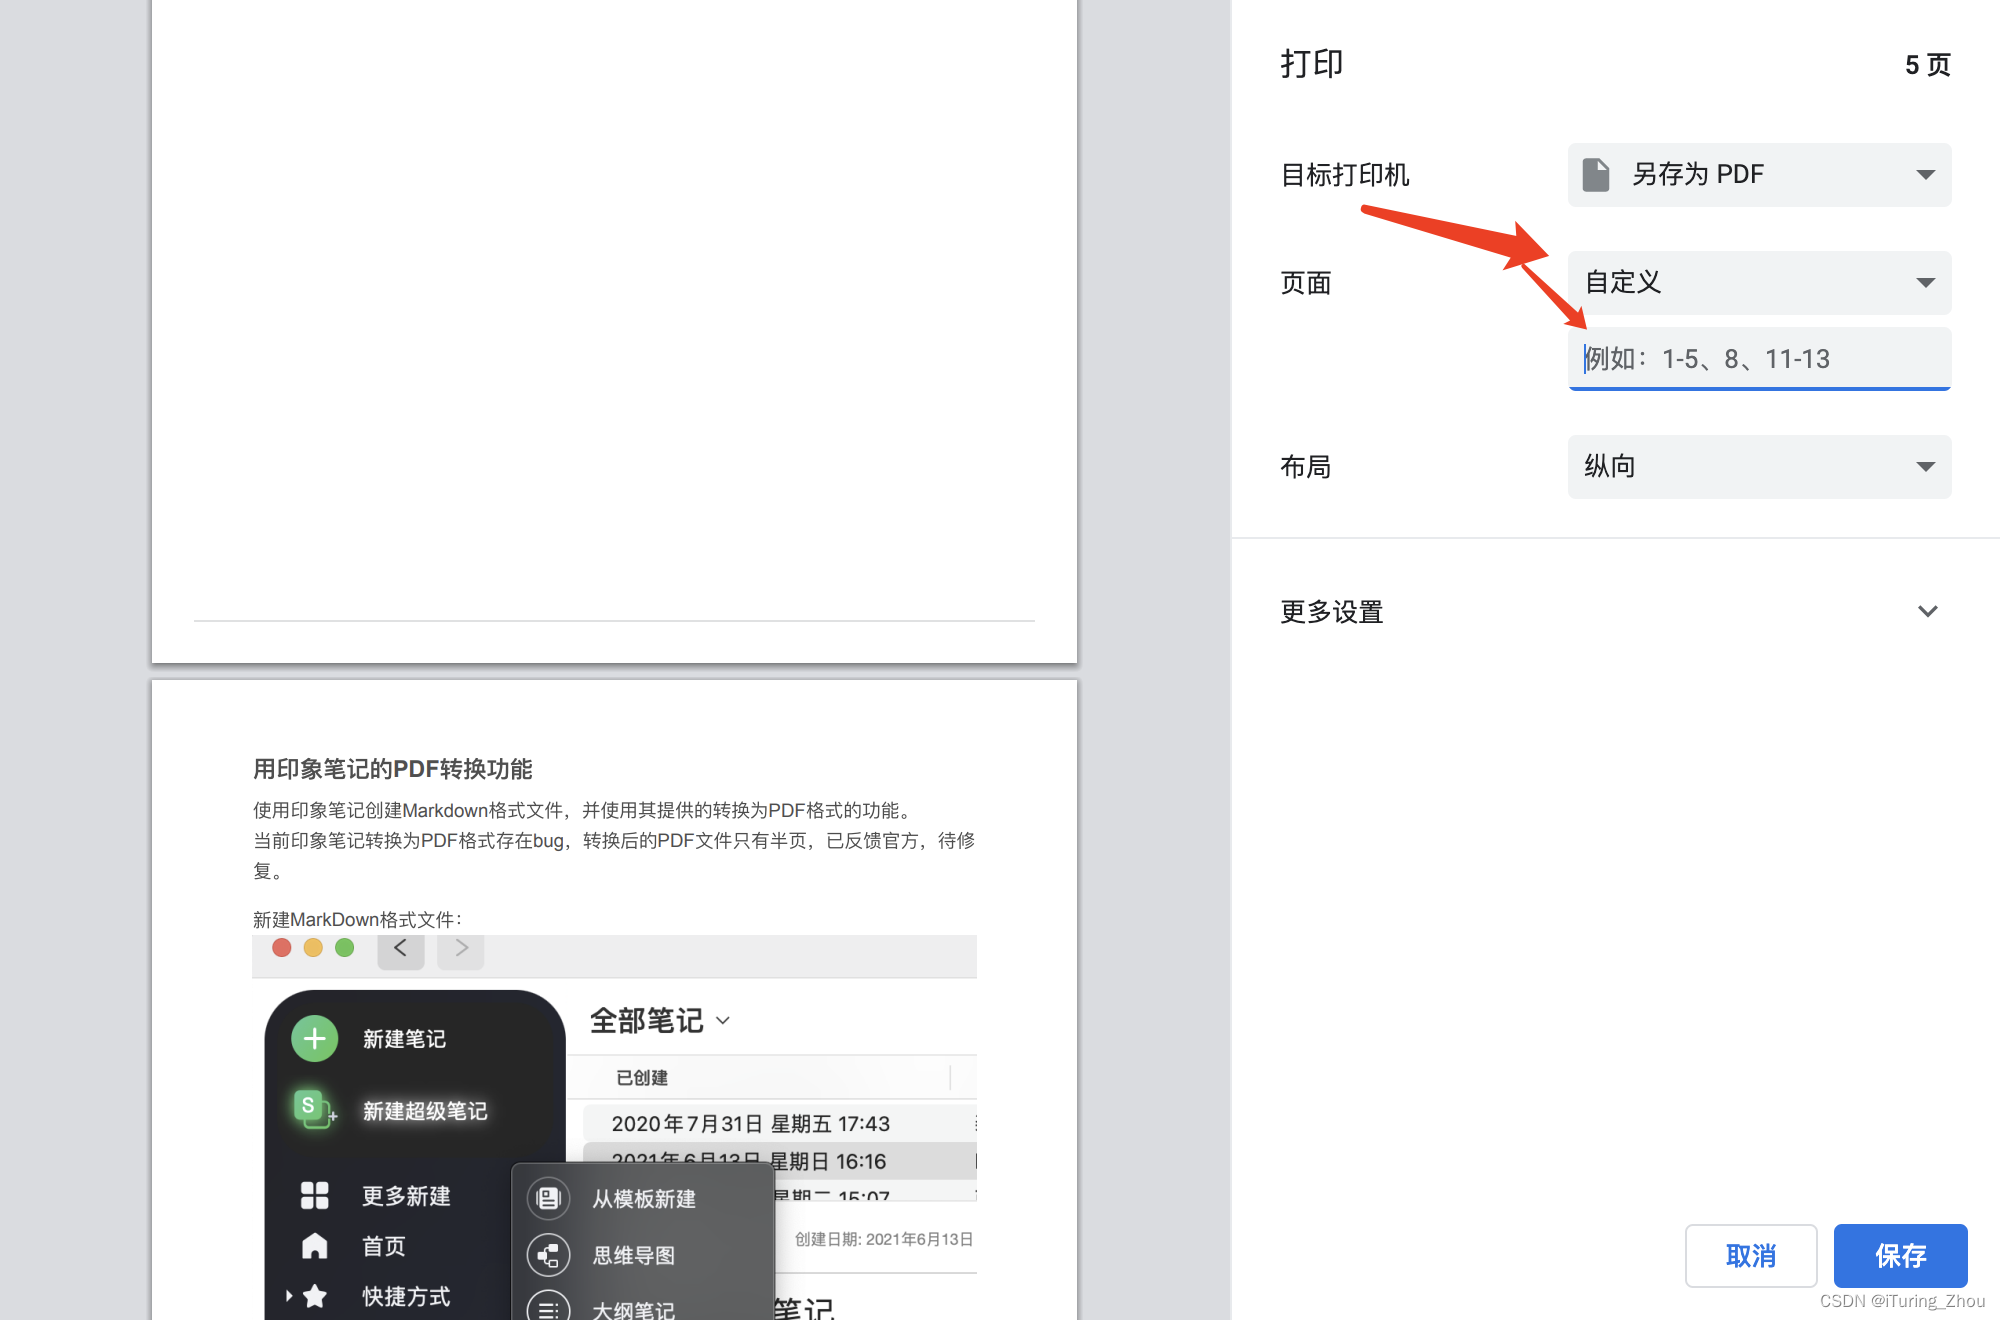Click the green plus New Note icon
Image resolution: width=2000 pixels, height=1320 pixels.
pyautogui.click(x=314, y=1039)
